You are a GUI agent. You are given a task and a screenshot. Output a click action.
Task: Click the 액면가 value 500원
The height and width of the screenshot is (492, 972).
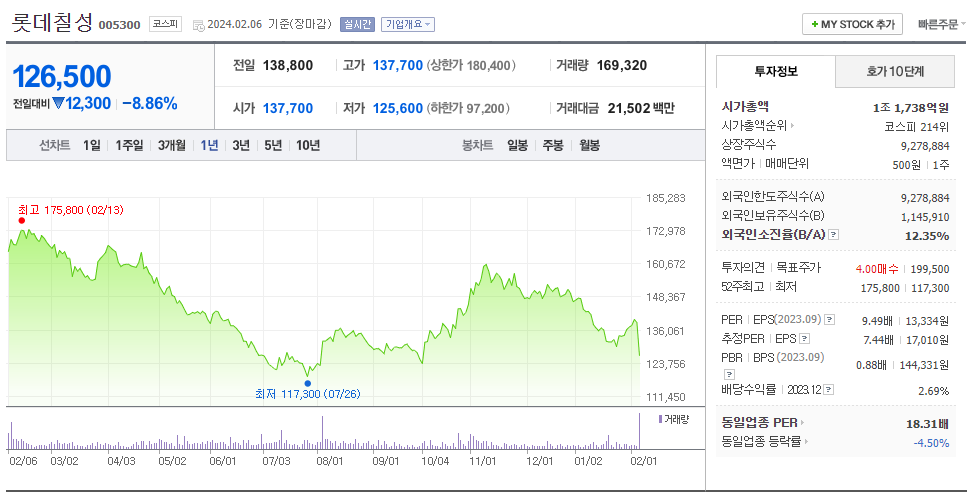click(x=906, y=165)
